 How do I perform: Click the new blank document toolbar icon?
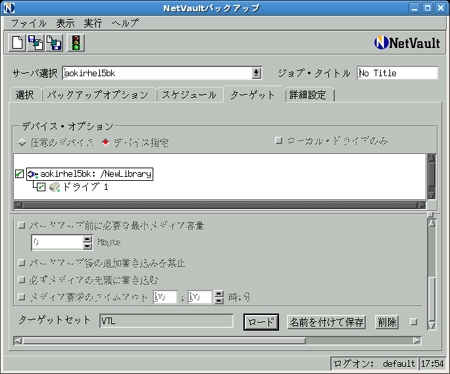17,43
